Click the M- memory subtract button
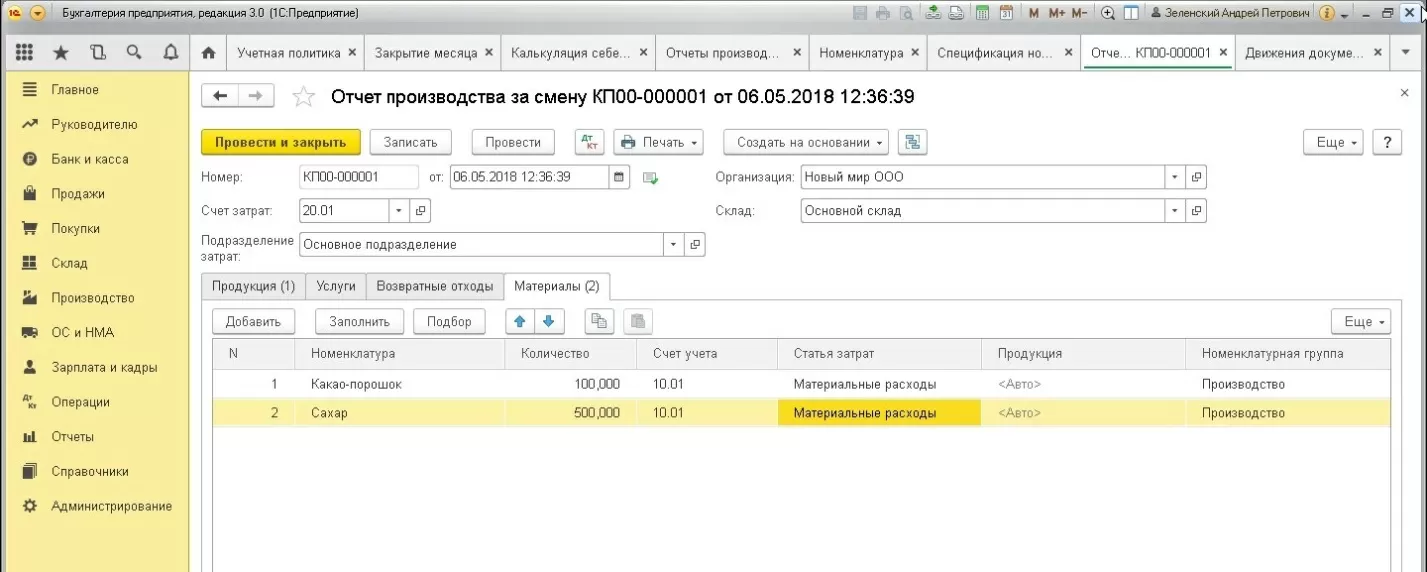1427x572 pixels. (x=1079, y=13)
